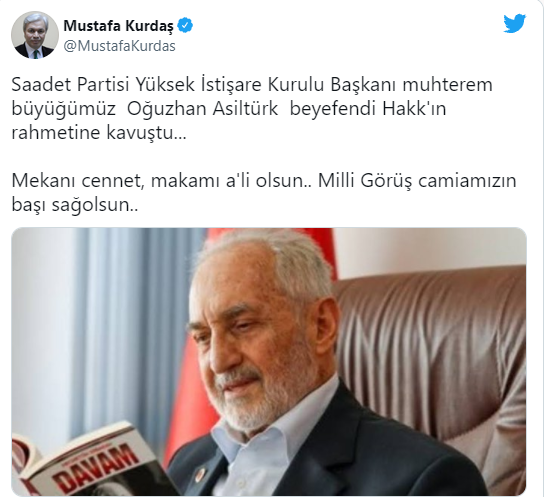Click "rahmetine kavuştu..." in the tweet text
544x497 pixels.
pos(99,132)
